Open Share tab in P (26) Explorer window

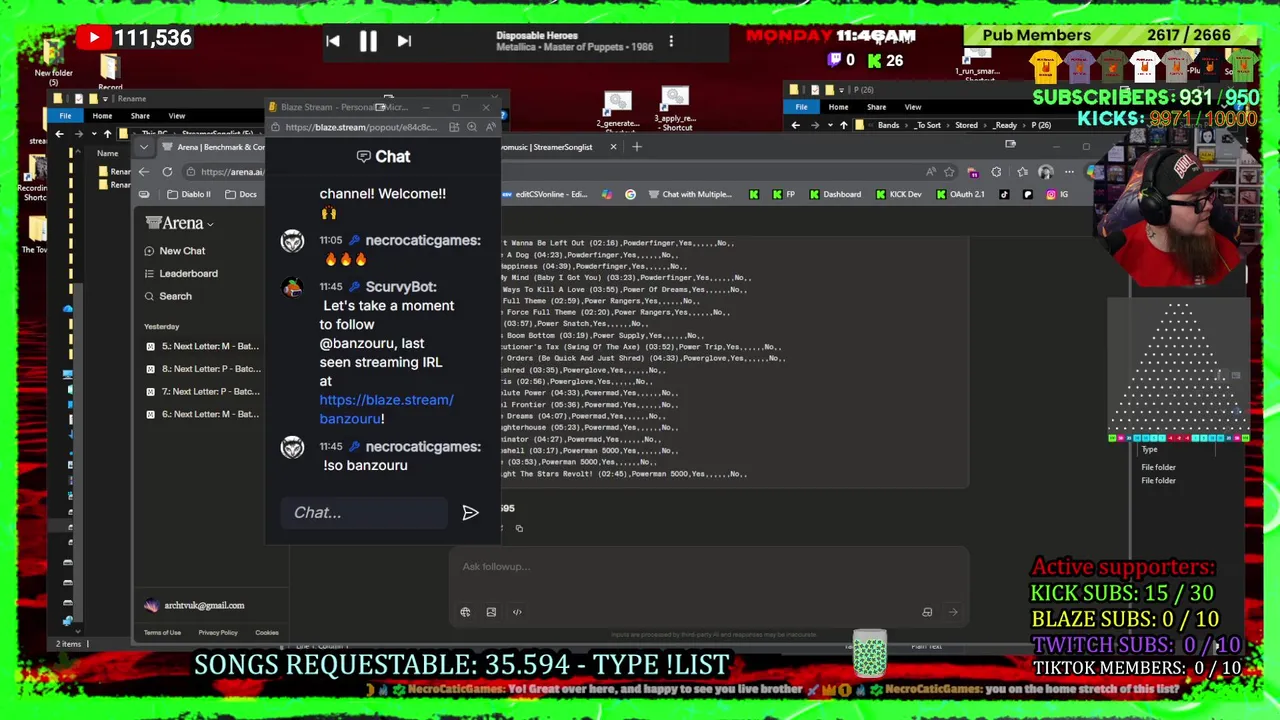[x=876, y=107]
